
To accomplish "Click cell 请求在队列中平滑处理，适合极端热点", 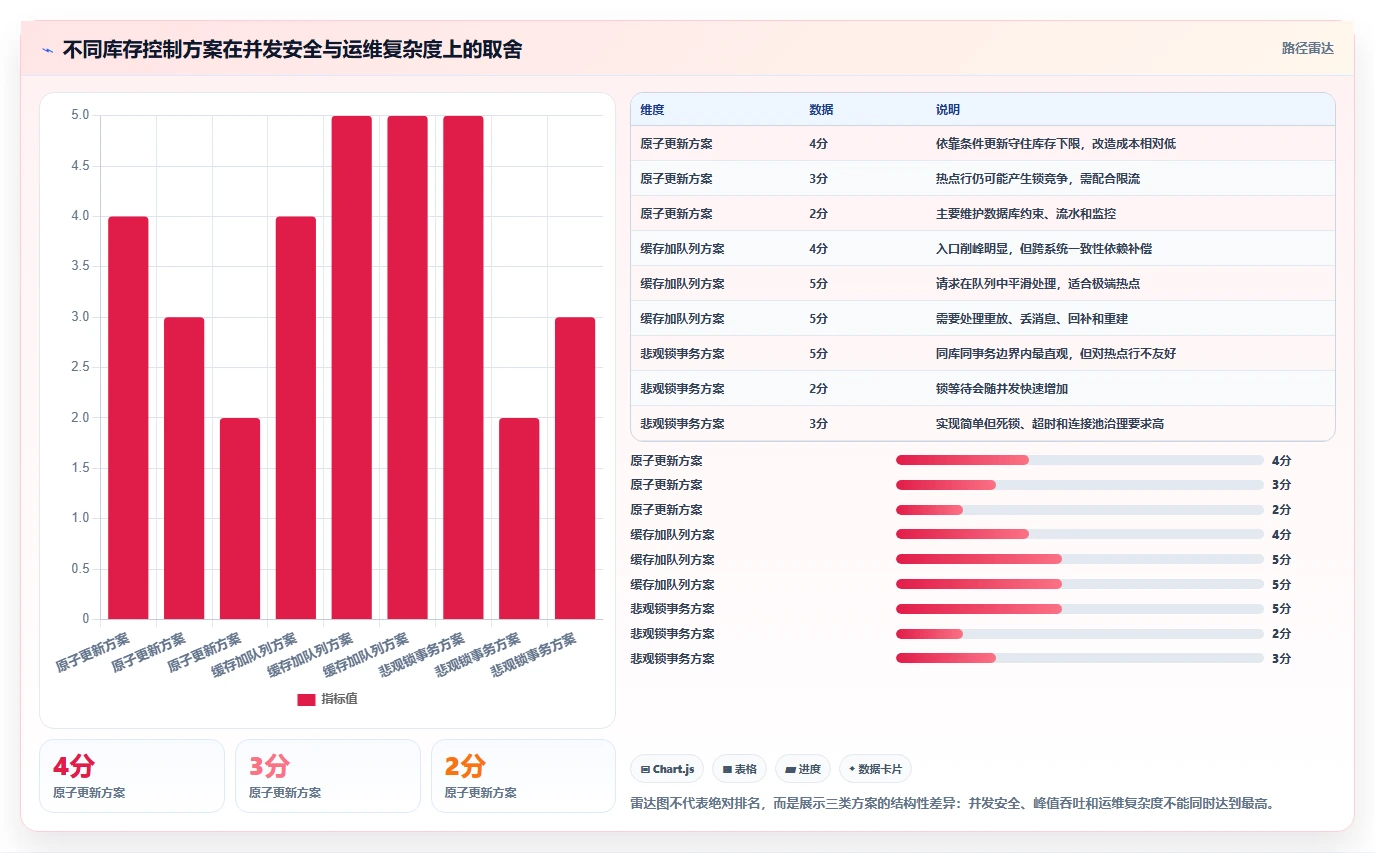I will click(x=1038, y=284).
